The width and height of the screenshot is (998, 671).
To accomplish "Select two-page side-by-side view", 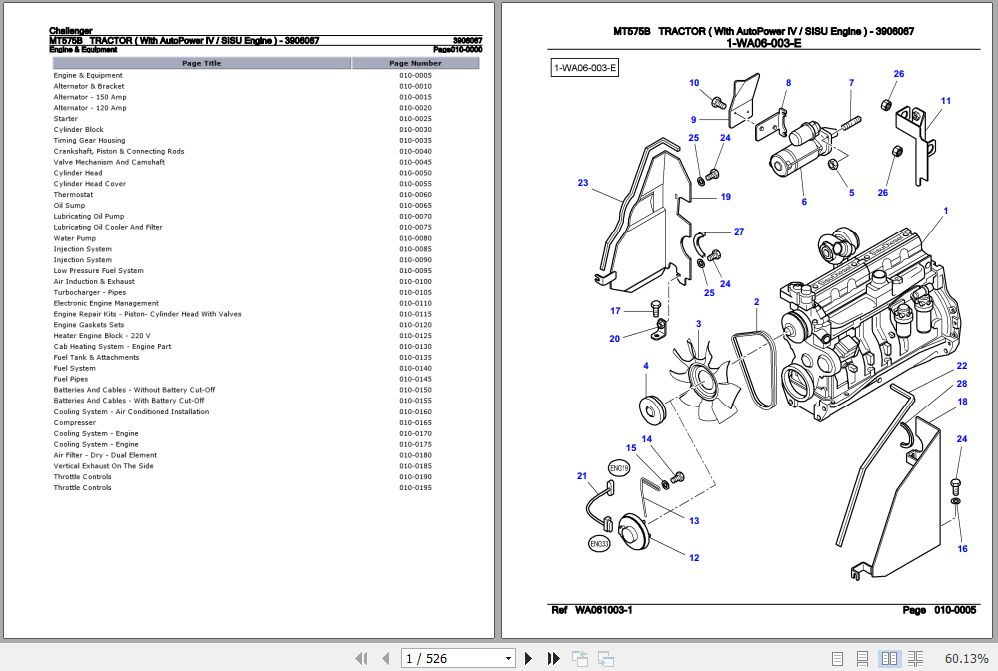I will [889, 658].
